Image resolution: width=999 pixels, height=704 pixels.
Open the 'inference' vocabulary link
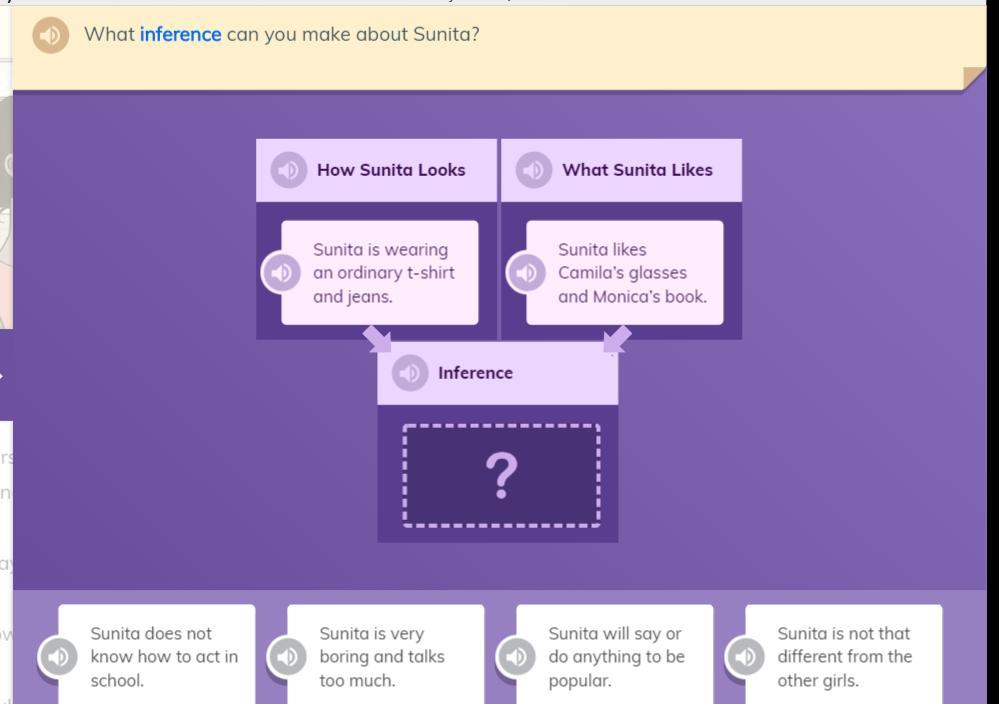click(x=180, y=34)
